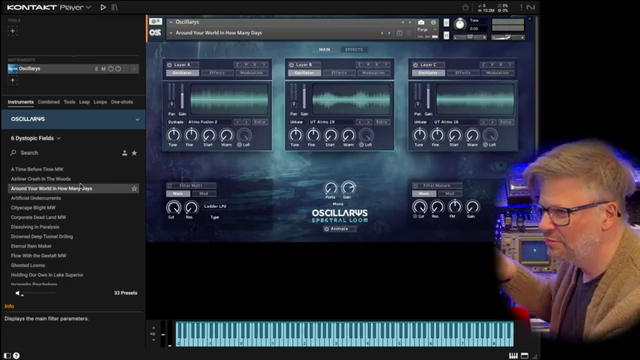Go to previous snapshot arrow
The height and width of the screenshot is (360, 640).
[x=382, y=33]
